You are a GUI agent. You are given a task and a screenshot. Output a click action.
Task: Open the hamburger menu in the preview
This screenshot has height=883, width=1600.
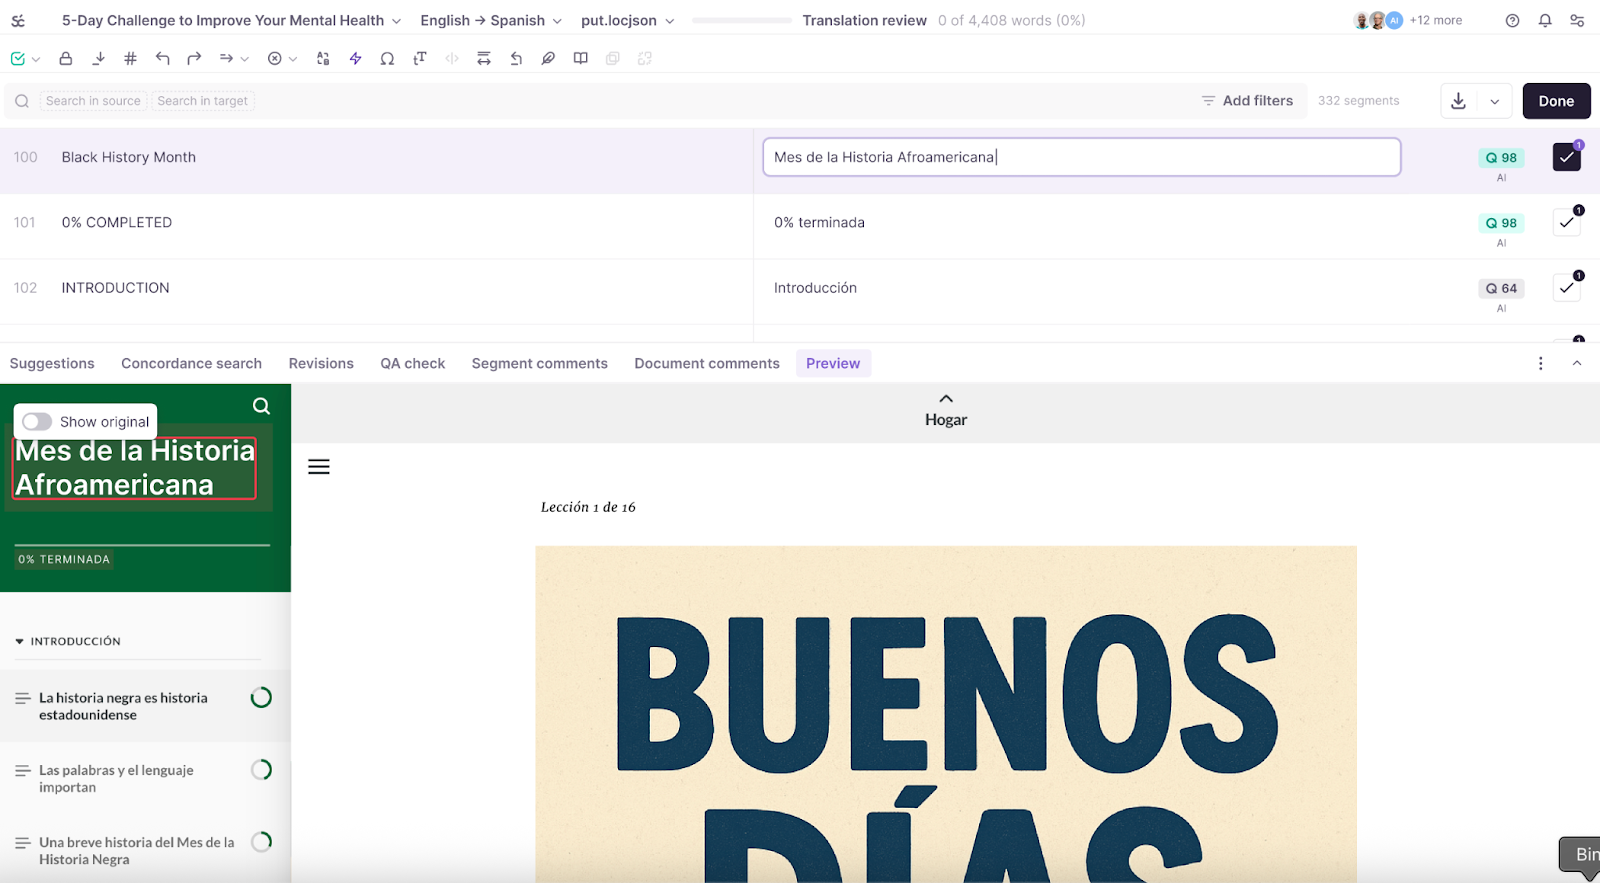pyautogui.click(x=319, y=467)
